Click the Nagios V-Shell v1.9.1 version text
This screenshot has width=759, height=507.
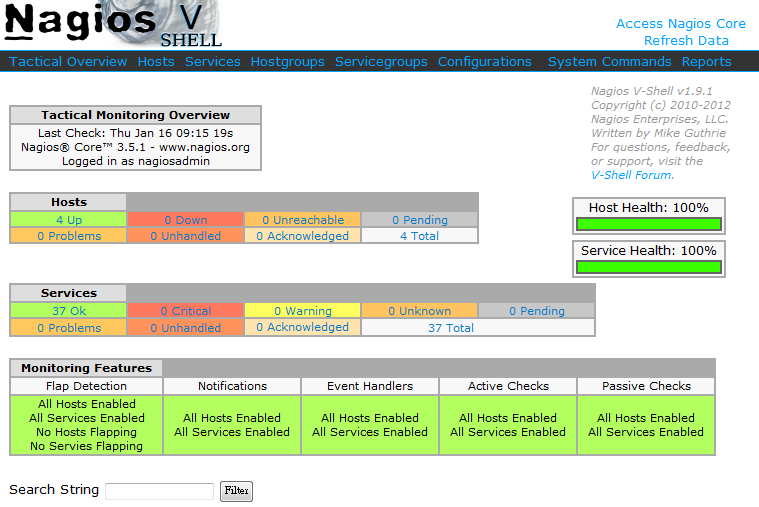click(652, 91)
